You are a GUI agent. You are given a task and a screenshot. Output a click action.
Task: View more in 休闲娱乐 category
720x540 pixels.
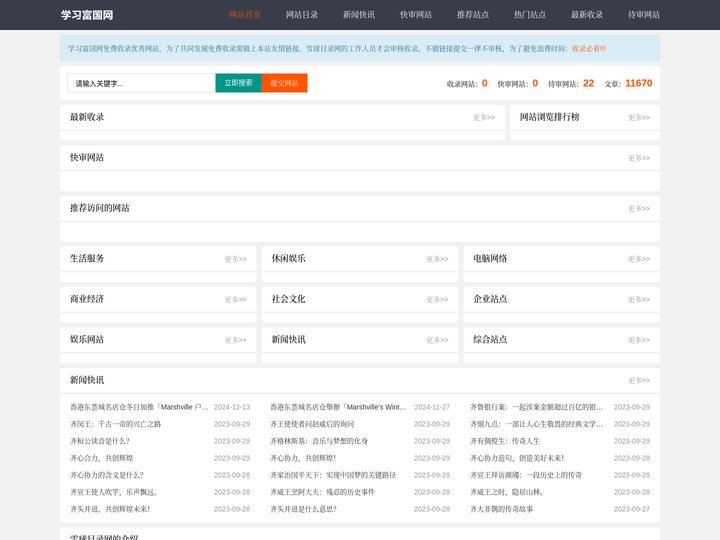[x=437, y=259]
